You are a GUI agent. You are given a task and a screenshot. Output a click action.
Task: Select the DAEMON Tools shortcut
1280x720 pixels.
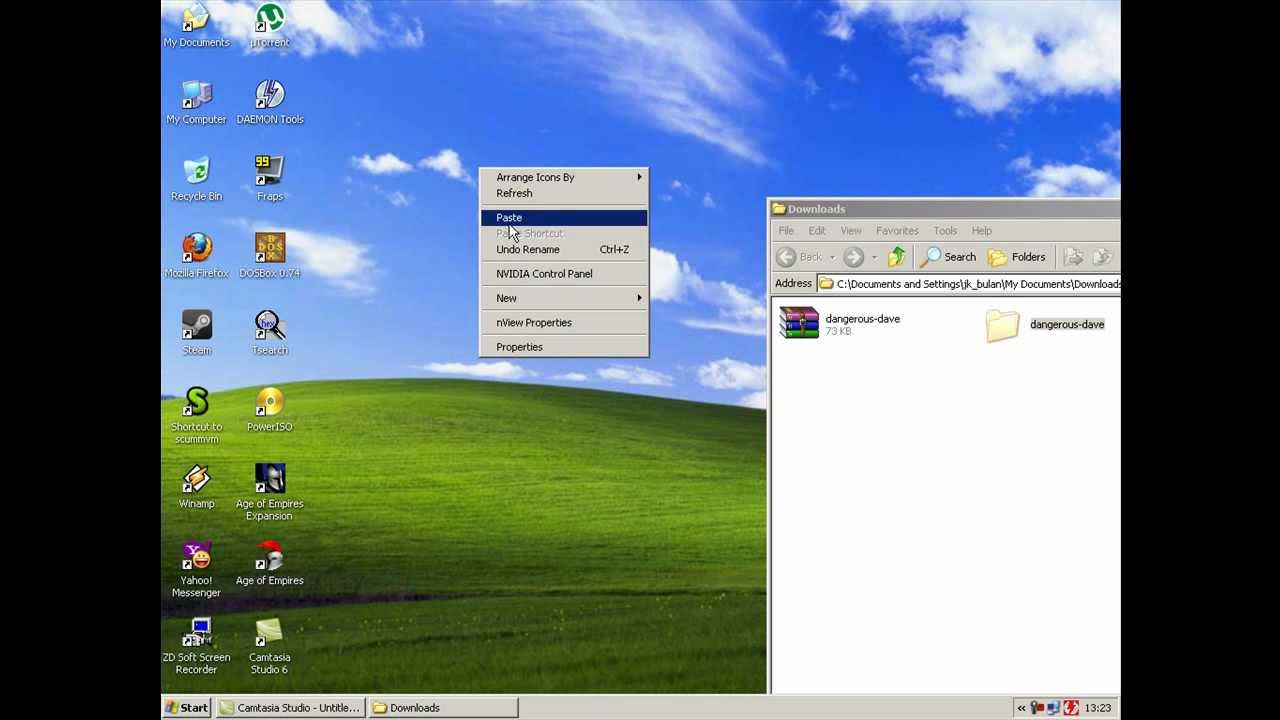pos(269,103)
